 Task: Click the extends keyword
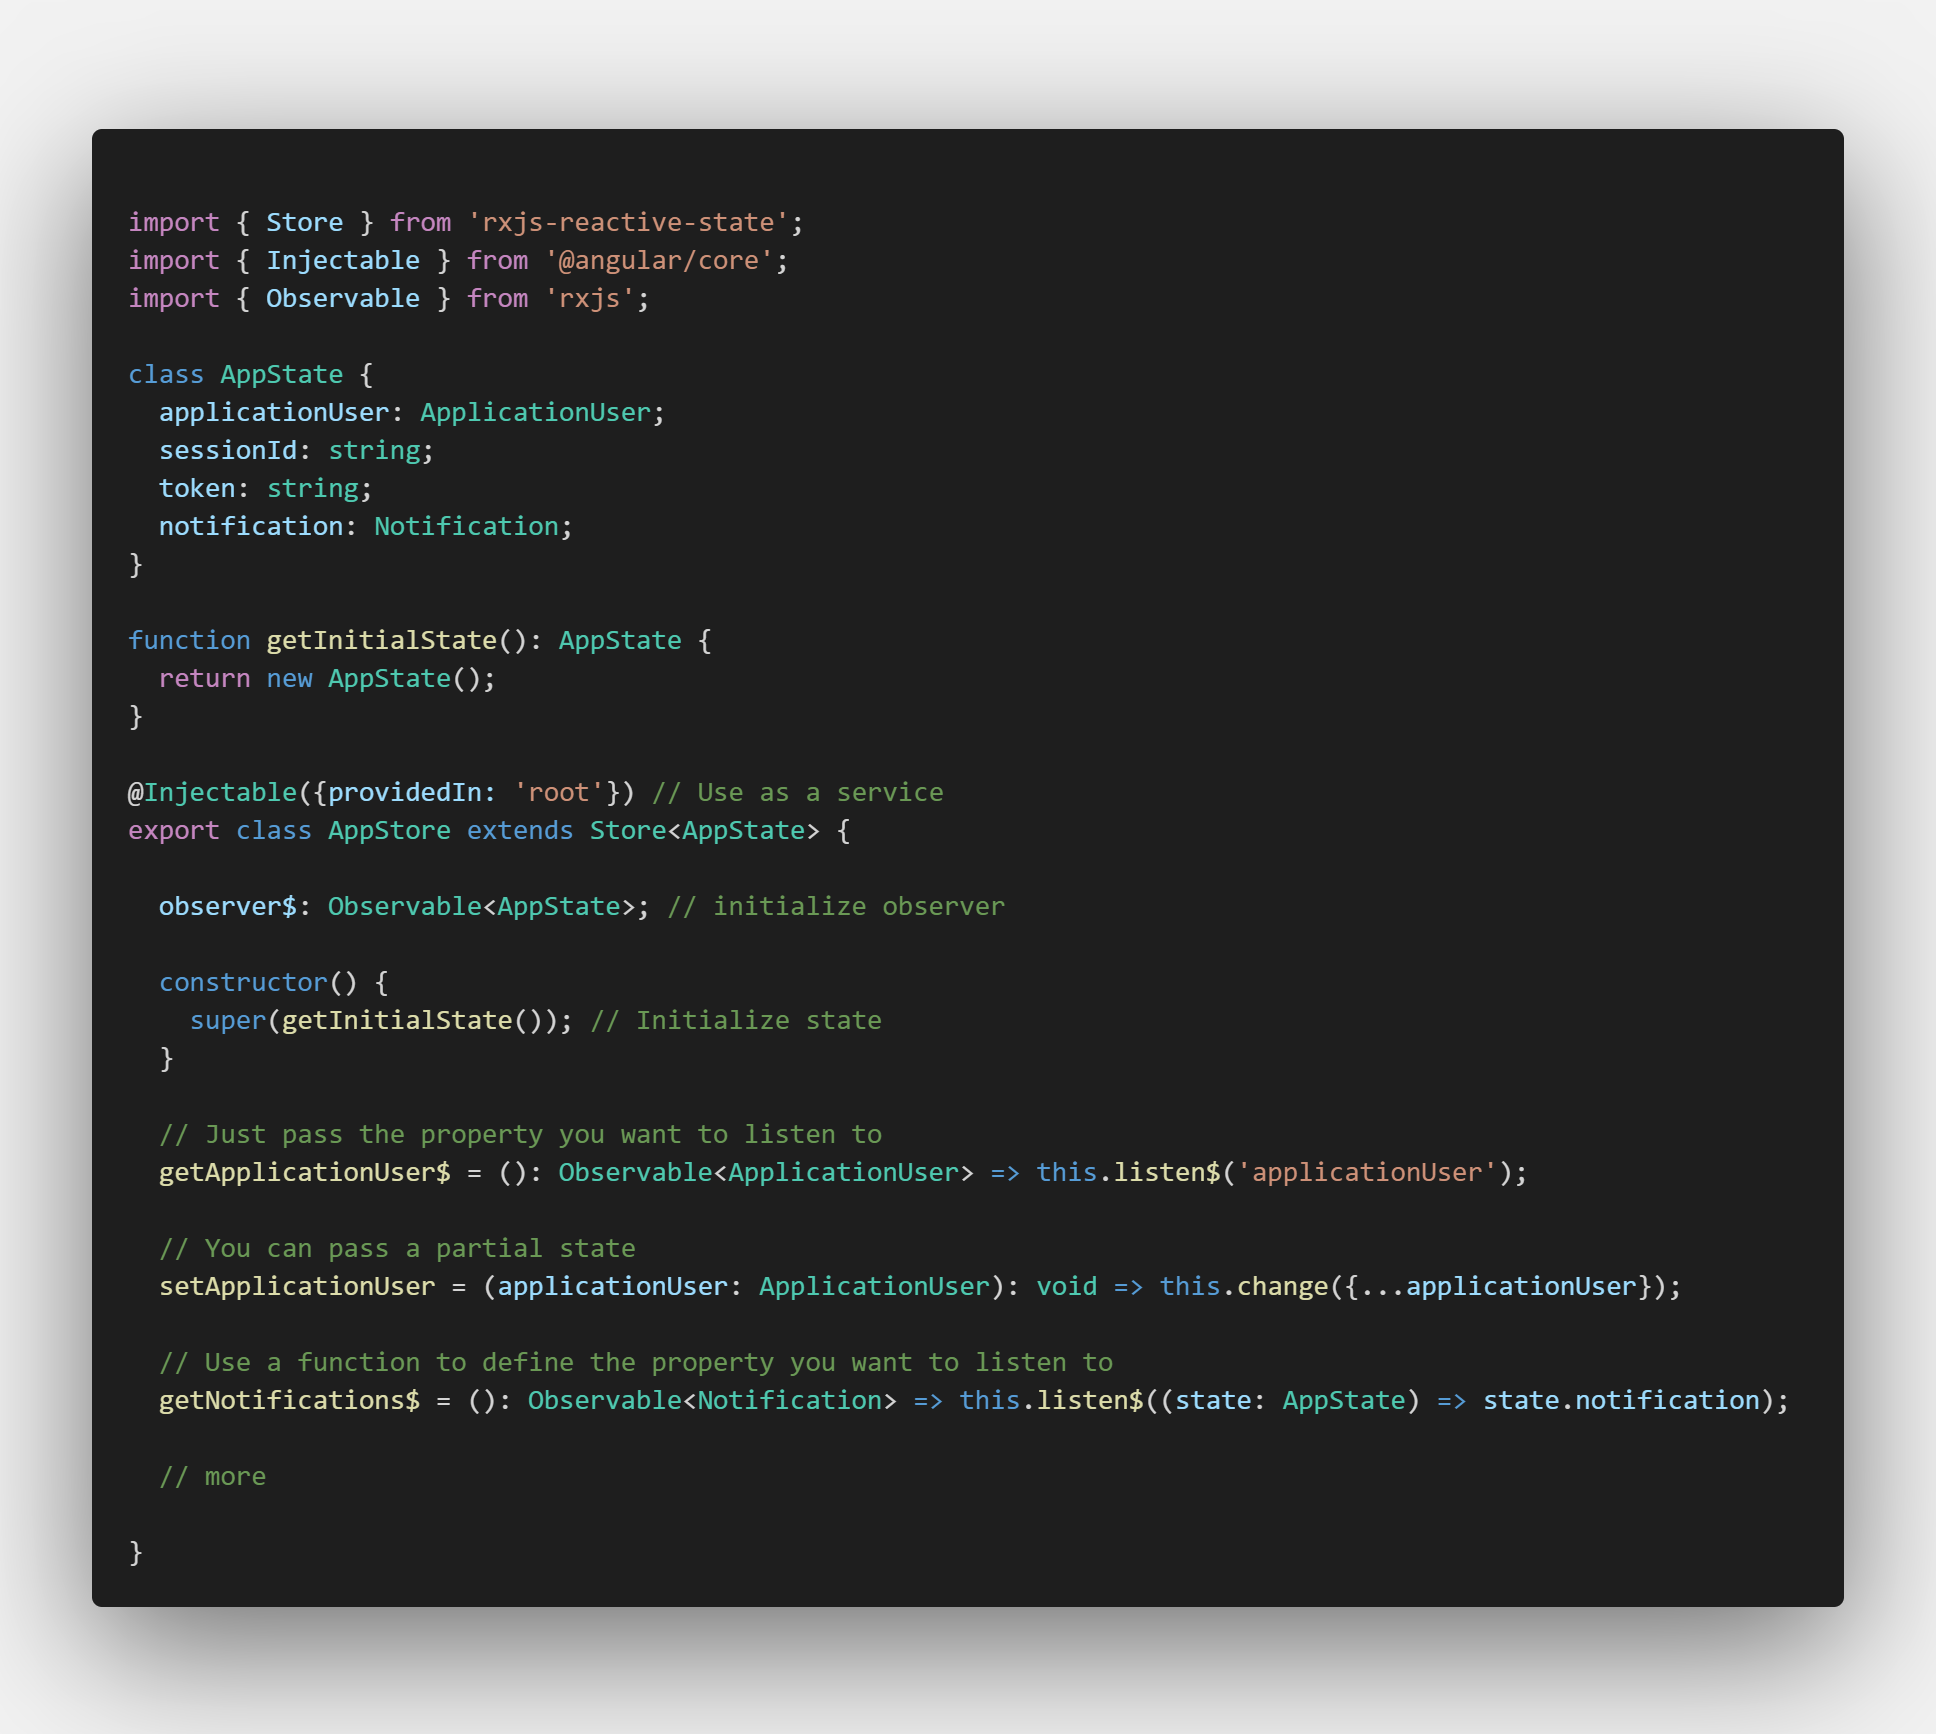[x=520, y=830]
